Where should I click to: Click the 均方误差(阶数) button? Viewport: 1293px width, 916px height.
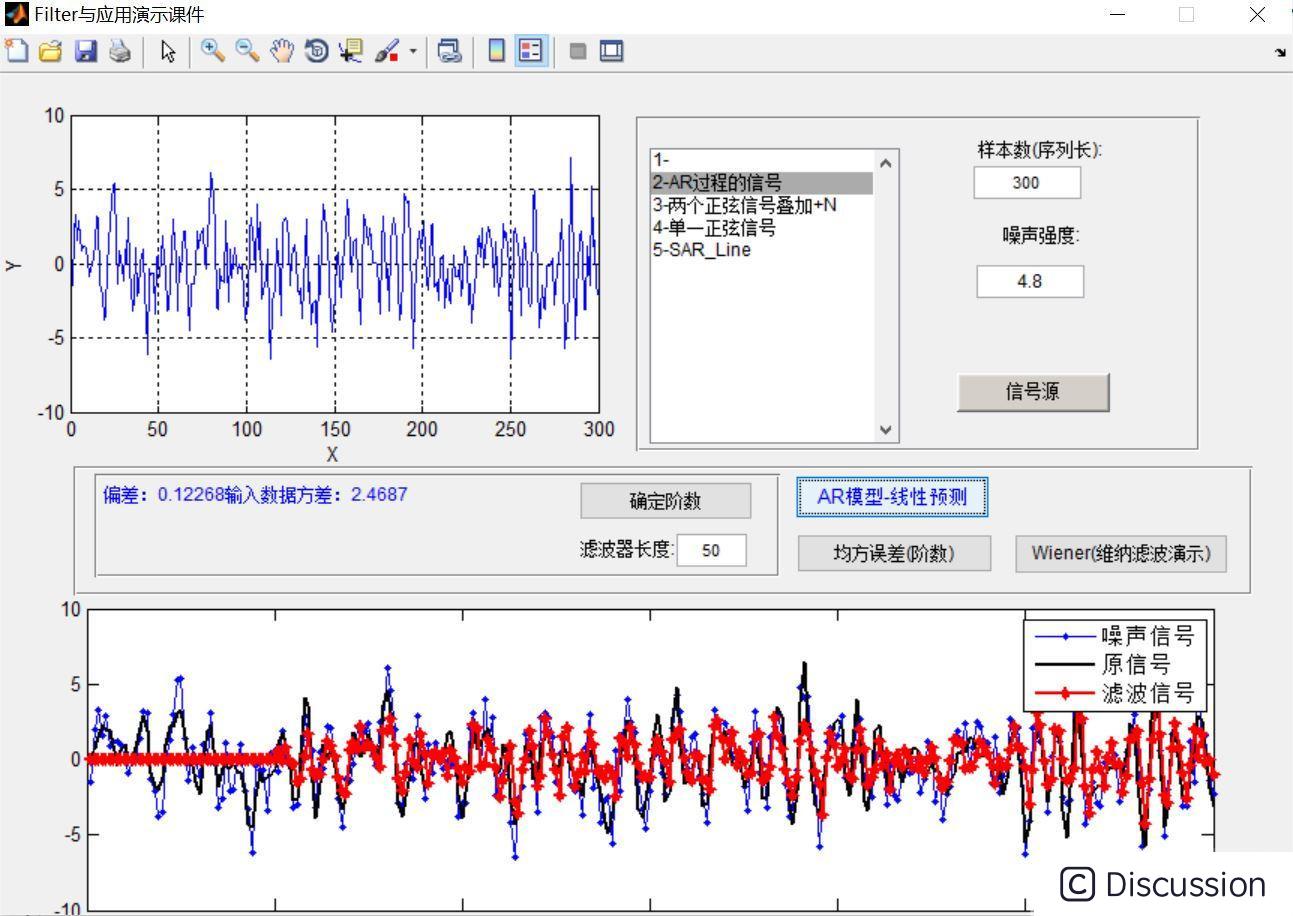[894, 554]
